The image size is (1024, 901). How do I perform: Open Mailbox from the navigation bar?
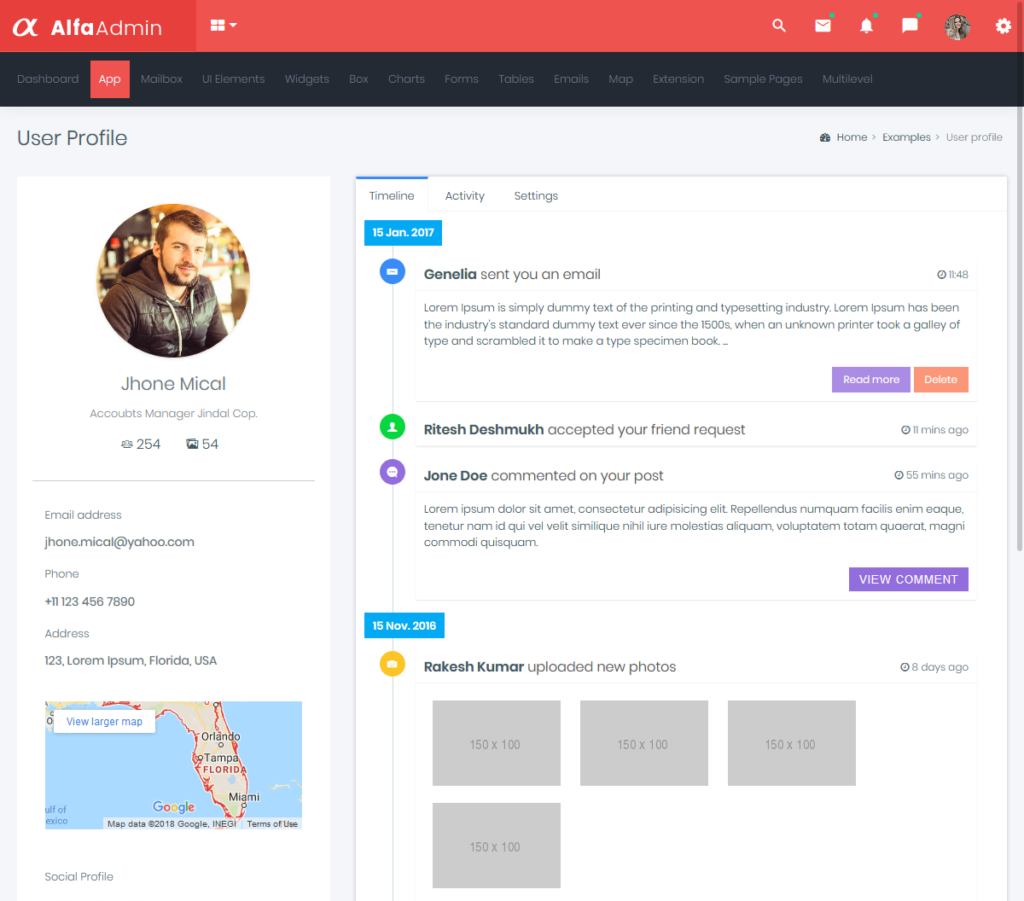point(161,79)
